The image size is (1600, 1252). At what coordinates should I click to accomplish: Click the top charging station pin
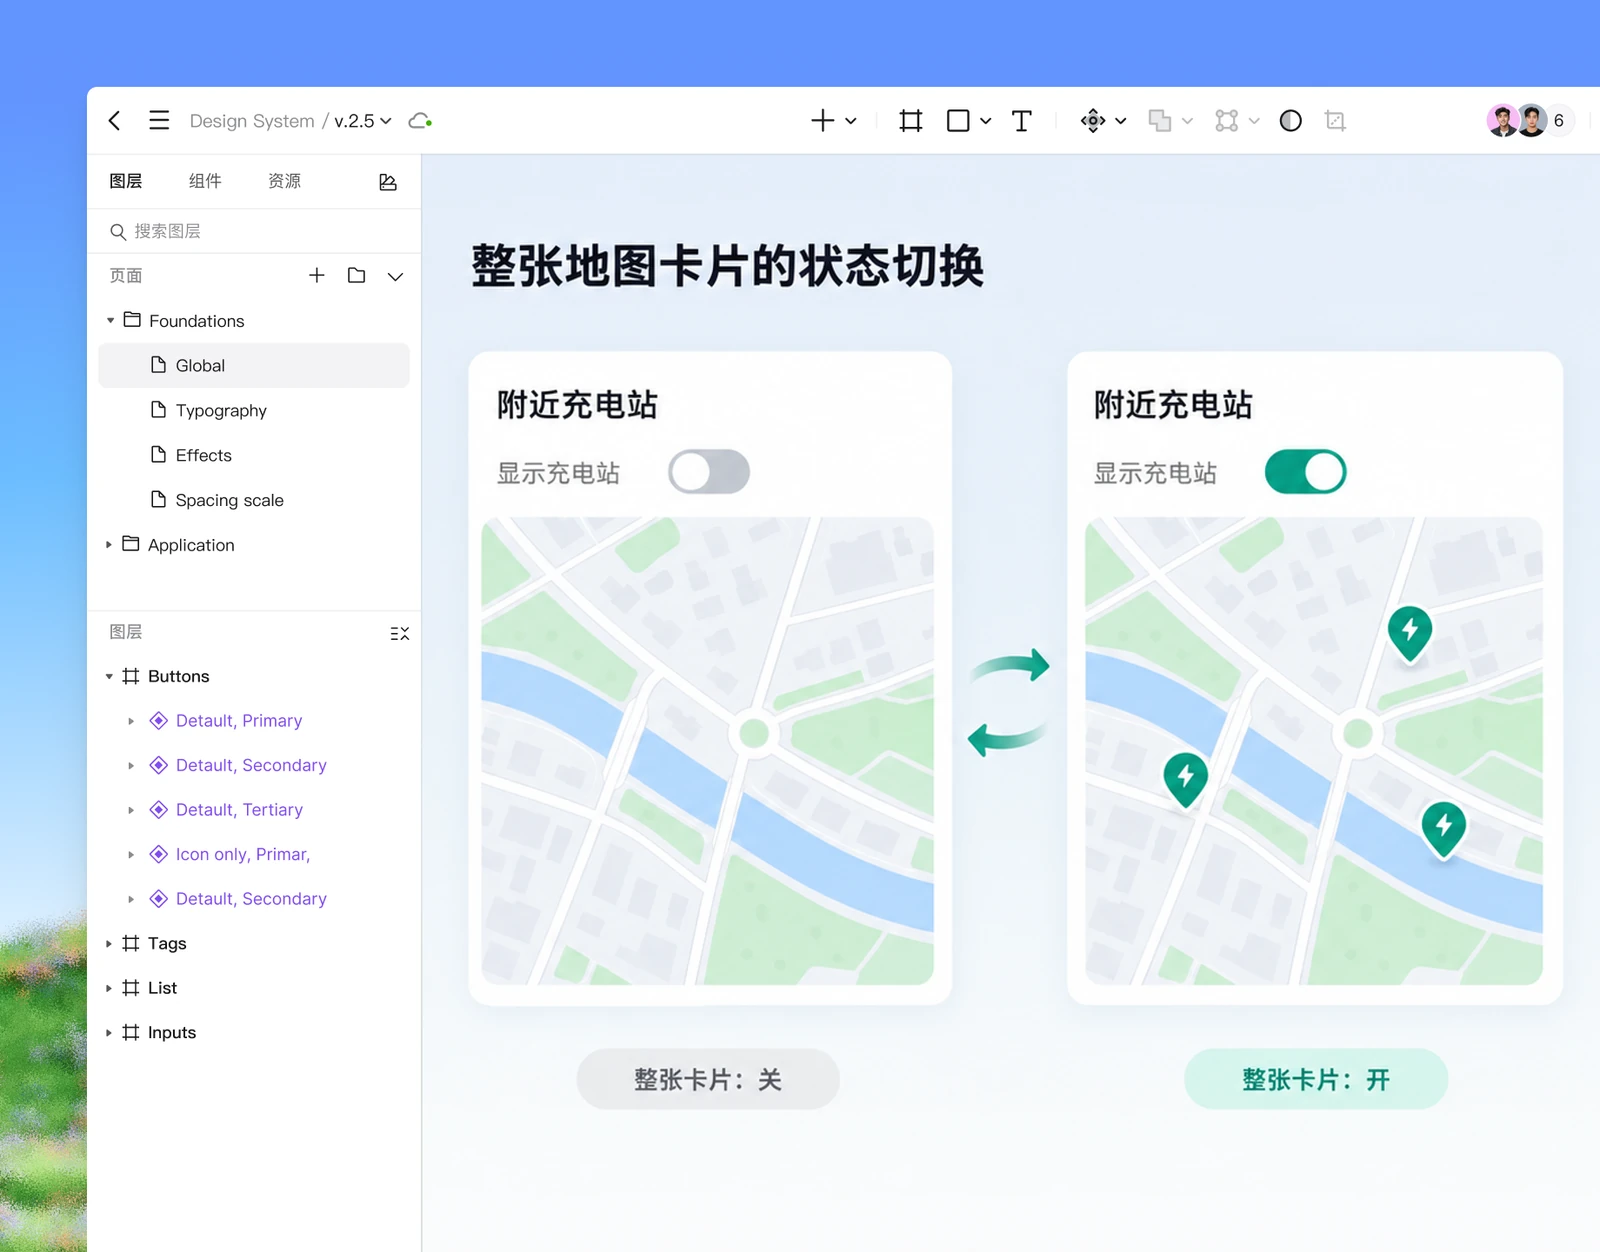[1410, 632]
